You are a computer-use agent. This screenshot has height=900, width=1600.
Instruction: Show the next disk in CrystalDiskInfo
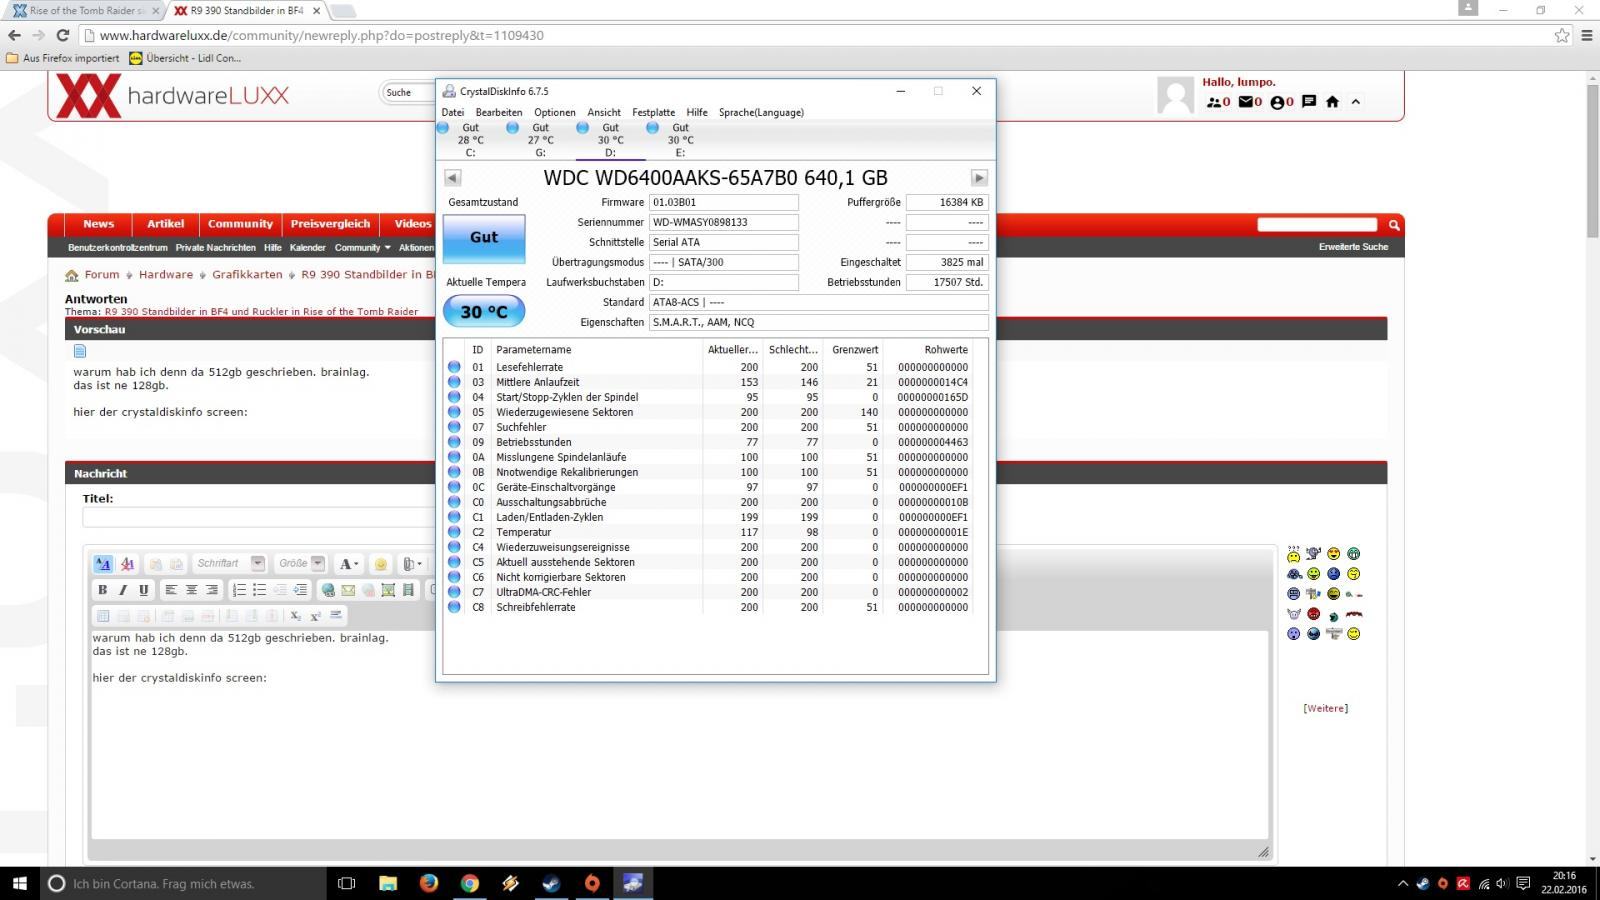coord(979,178)
